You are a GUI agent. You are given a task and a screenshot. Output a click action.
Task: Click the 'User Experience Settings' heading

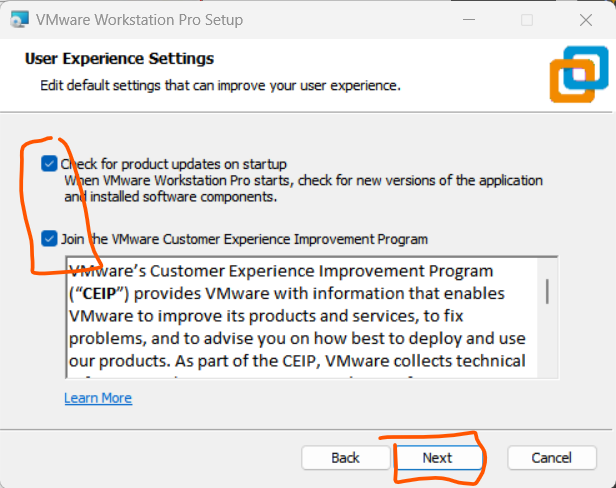119,59
